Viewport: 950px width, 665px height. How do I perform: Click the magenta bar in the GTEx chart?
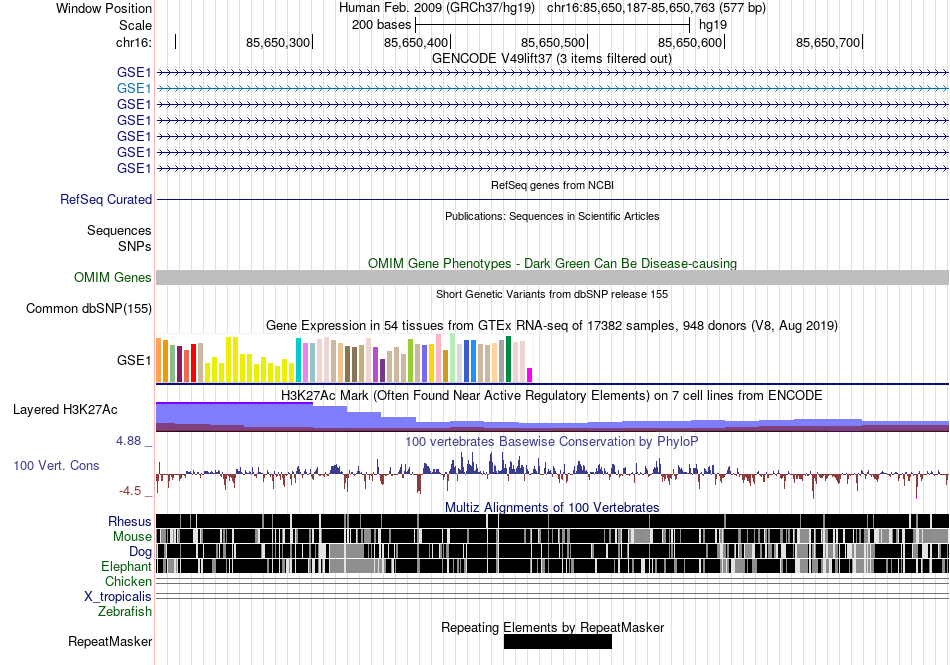pos(530,375)
